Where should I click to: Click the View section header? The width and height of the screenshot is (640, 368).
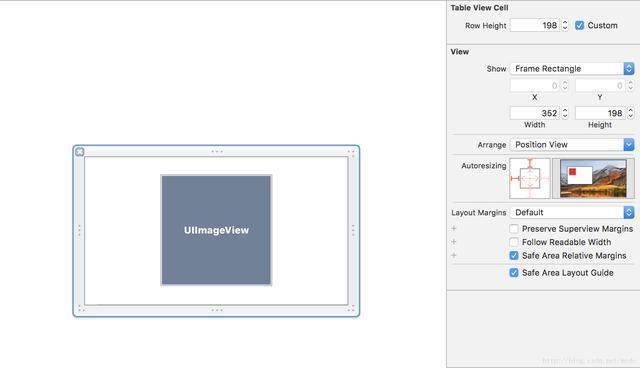coord(460,52)
